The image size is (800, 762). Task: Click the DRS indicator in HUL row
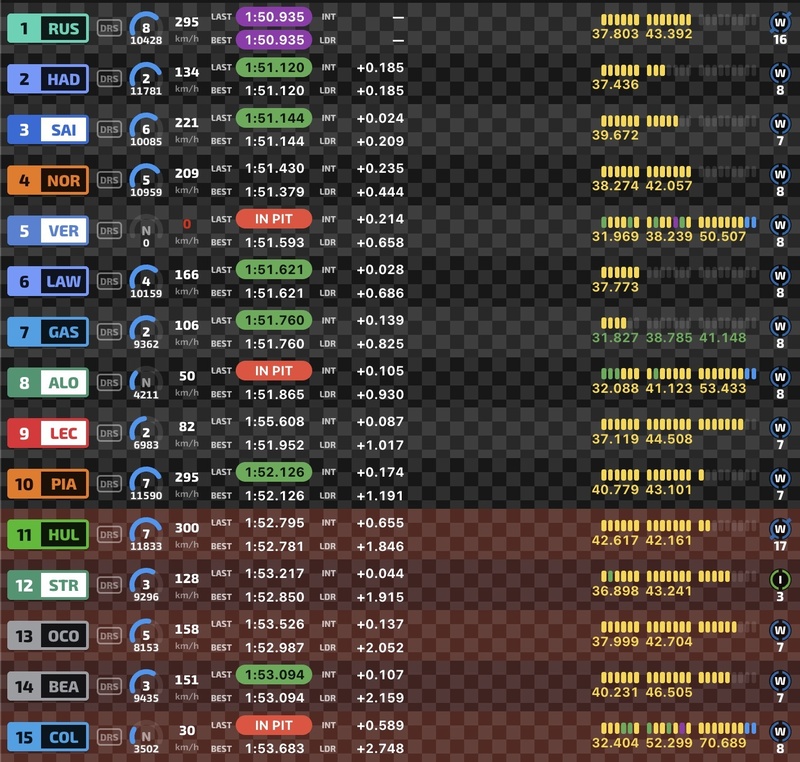tap(109, 535)
